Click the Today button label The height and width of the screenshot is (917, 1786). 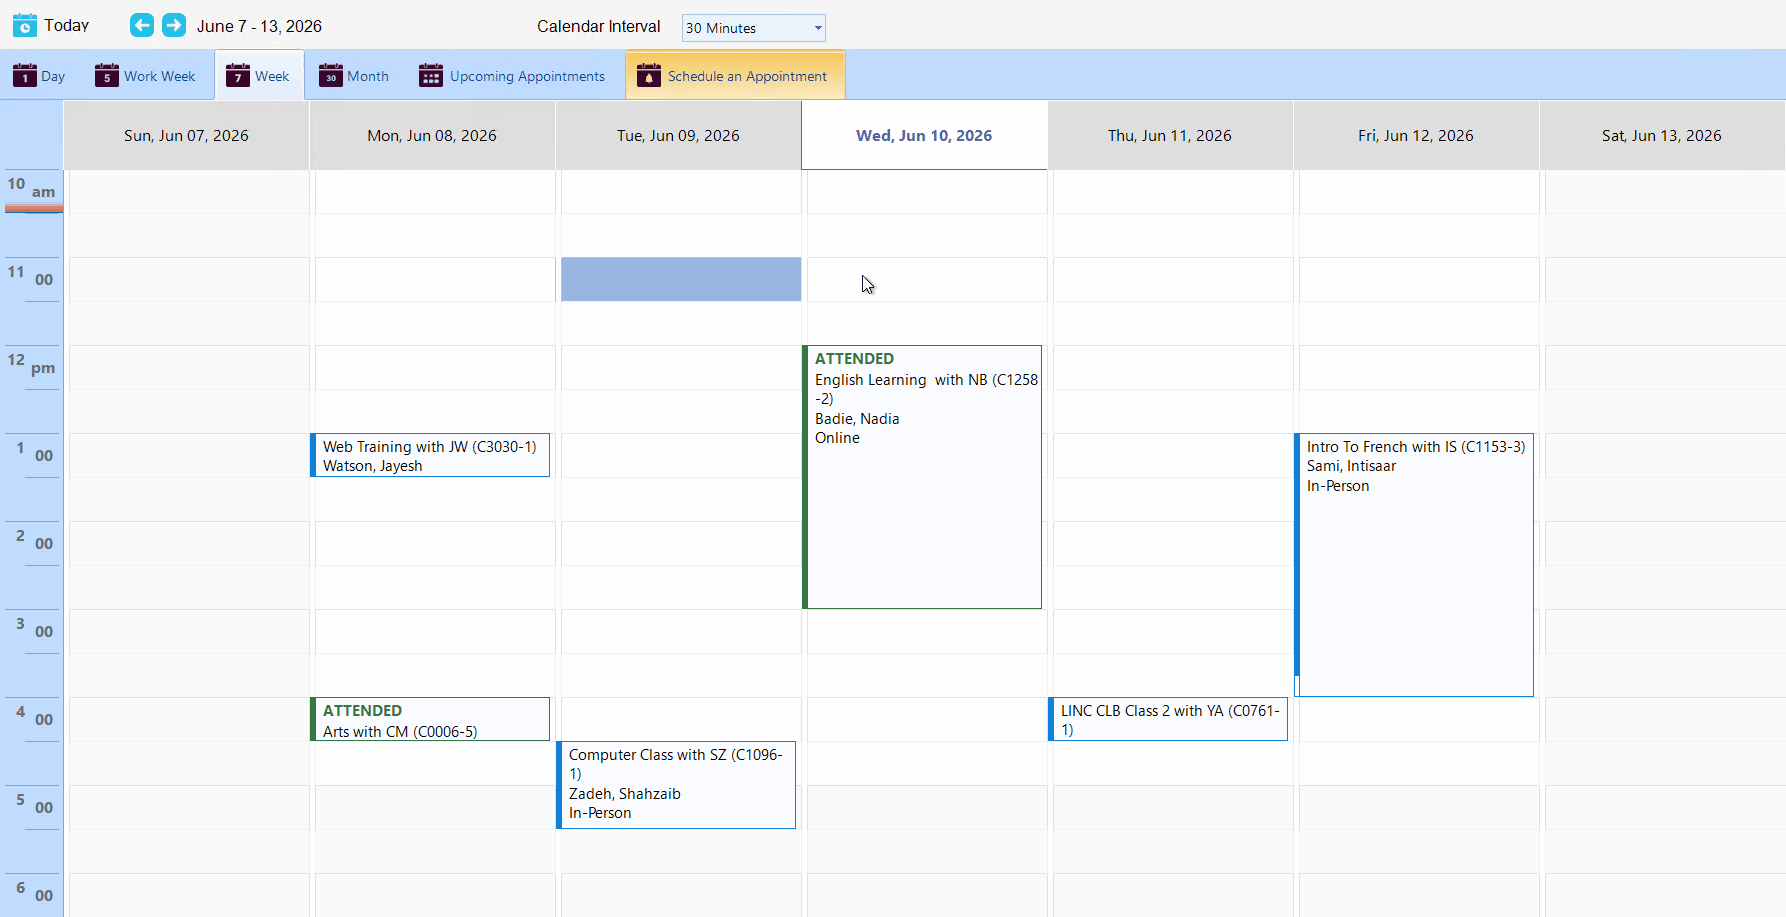[67, 25]
